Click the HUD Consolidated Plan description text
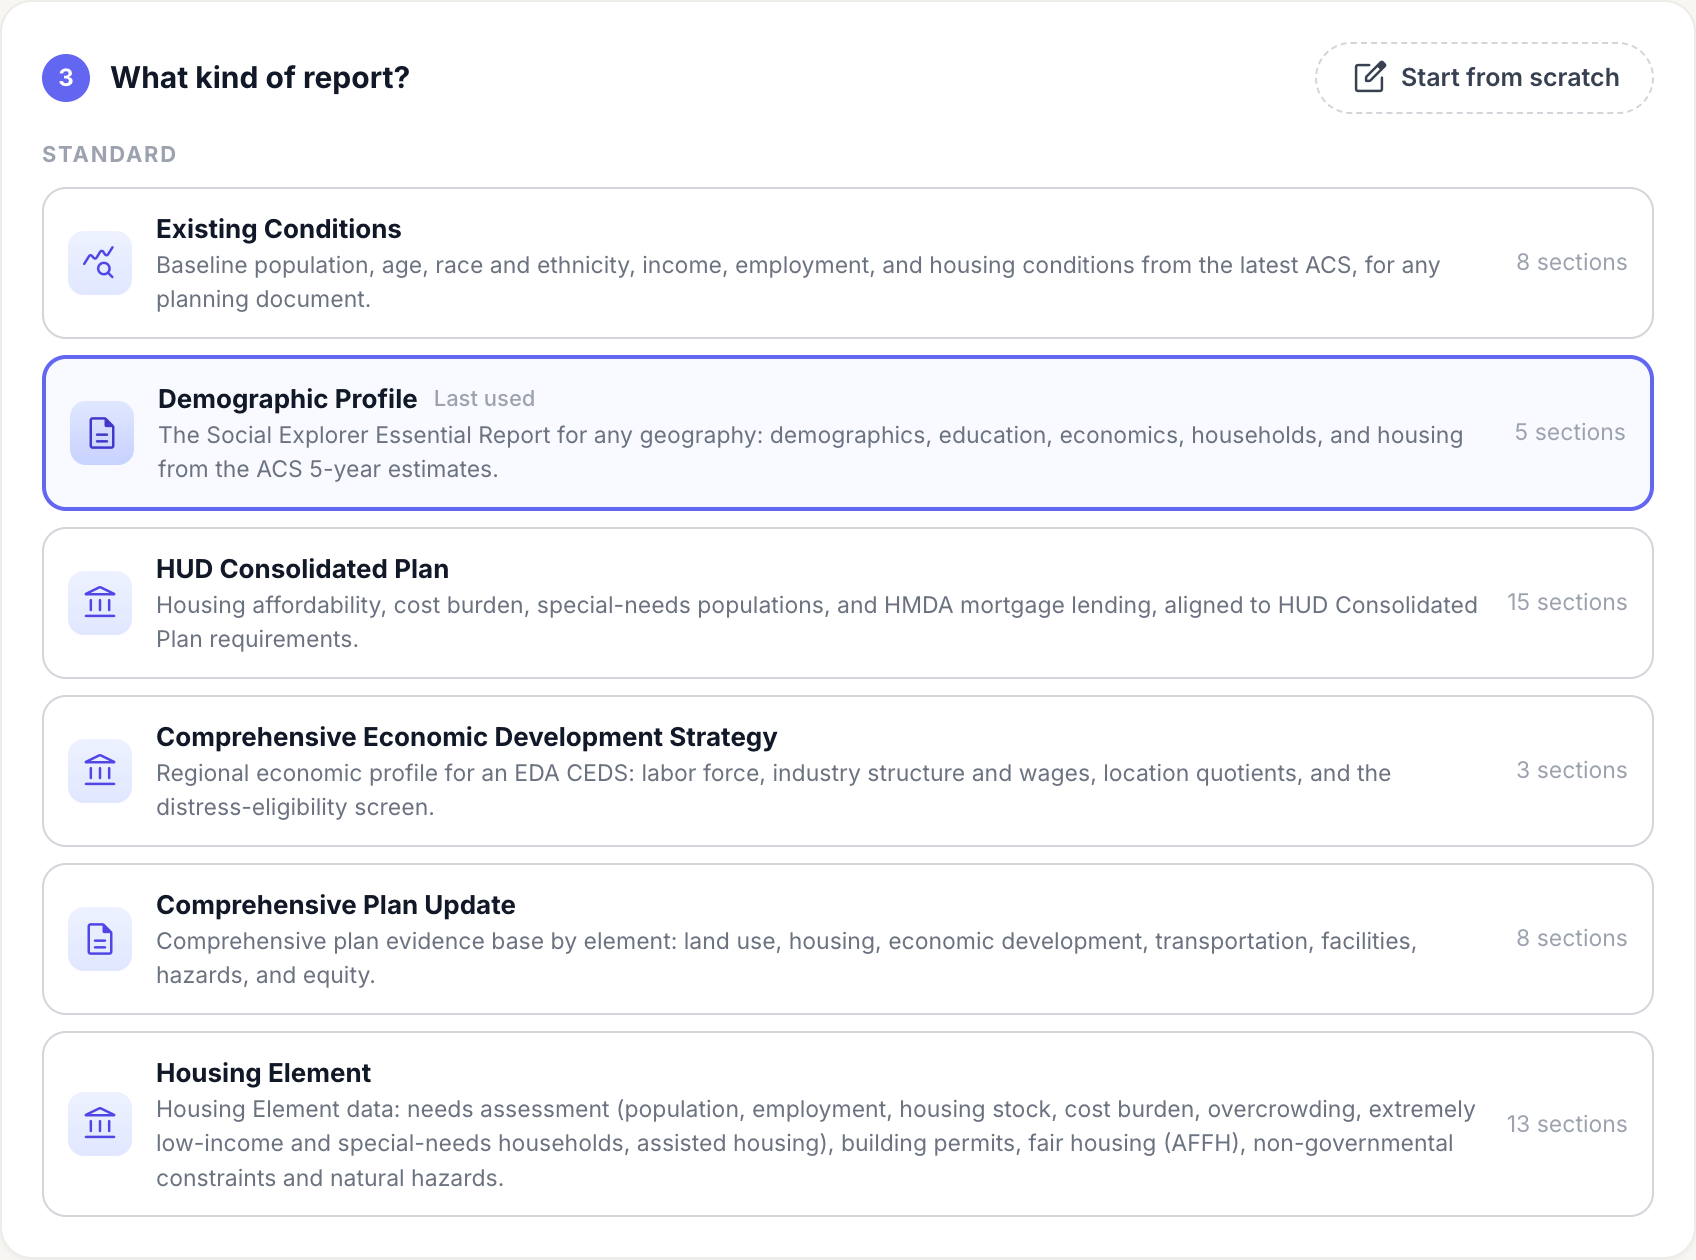The image size is (1696, 1260). [817, 622]
